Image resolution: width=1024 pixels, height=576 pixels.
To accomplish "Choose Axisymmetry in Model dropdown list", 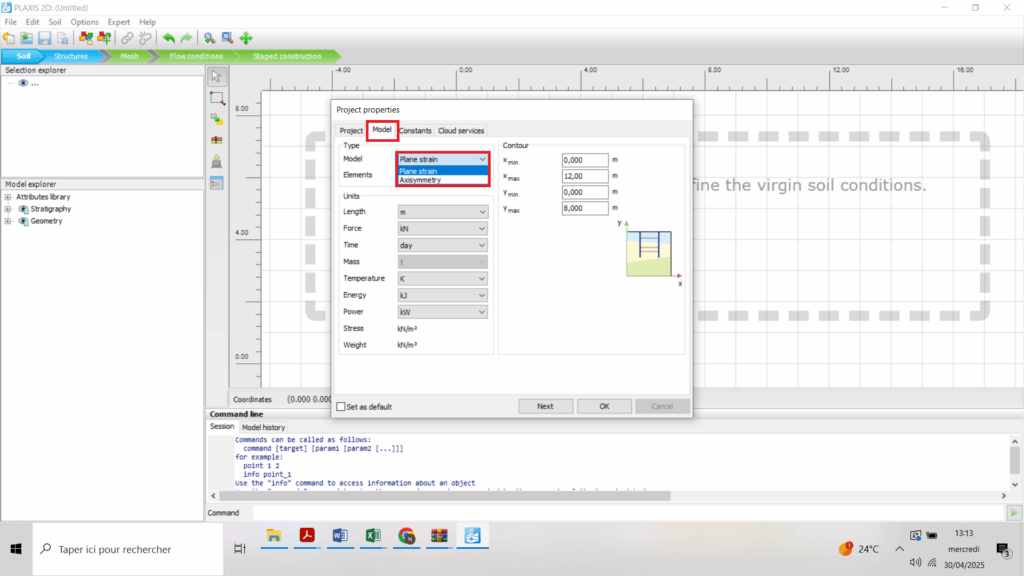I will pos(443,180).
